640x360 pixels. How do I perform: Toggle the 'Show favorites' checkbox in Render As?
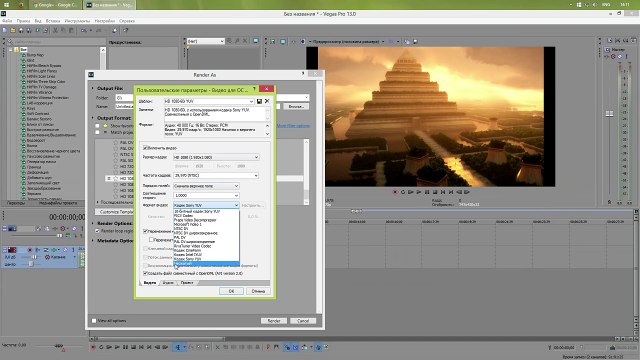point(97,126)
